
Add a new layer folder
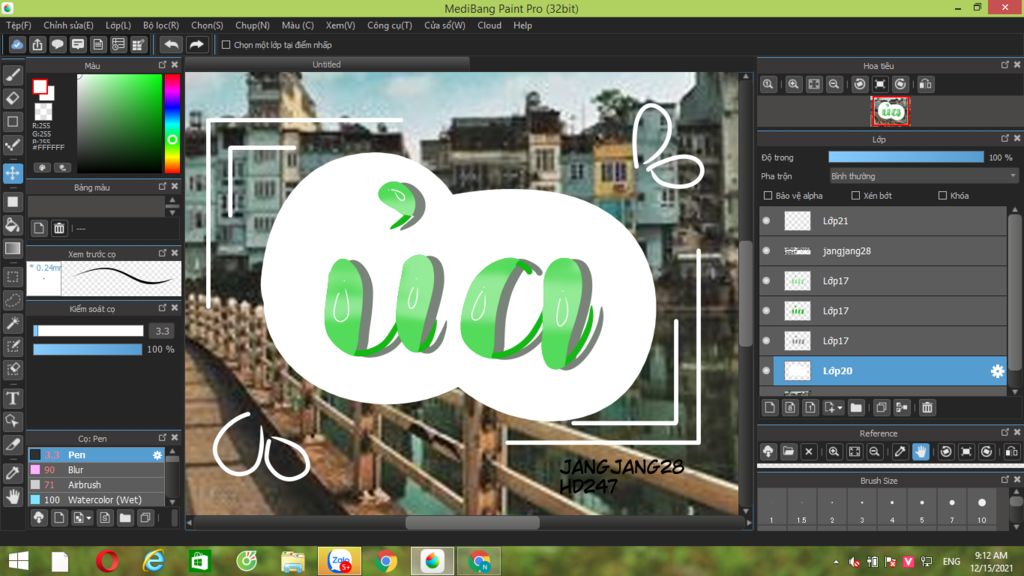[856, 408]
